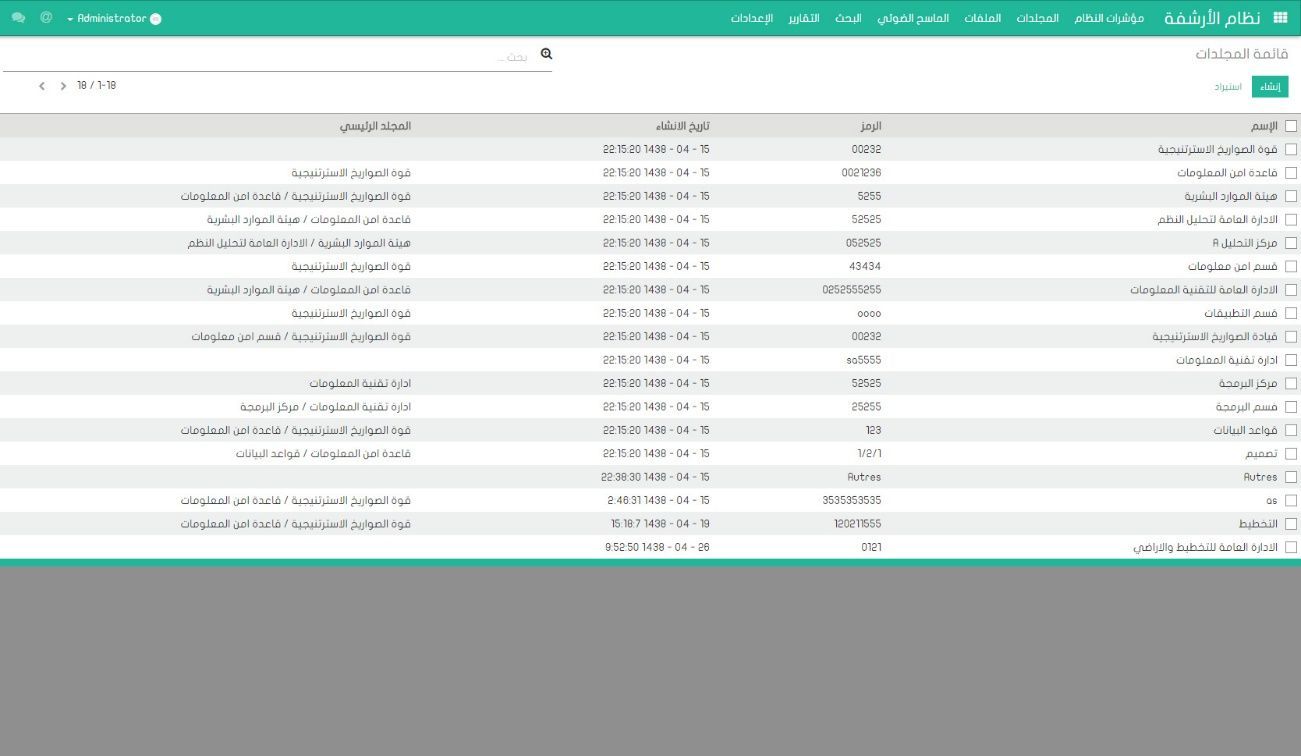Viewport: 1301px width, 756px height.
Task: Click the code cell 3535353535
Action: pos(852,500)
